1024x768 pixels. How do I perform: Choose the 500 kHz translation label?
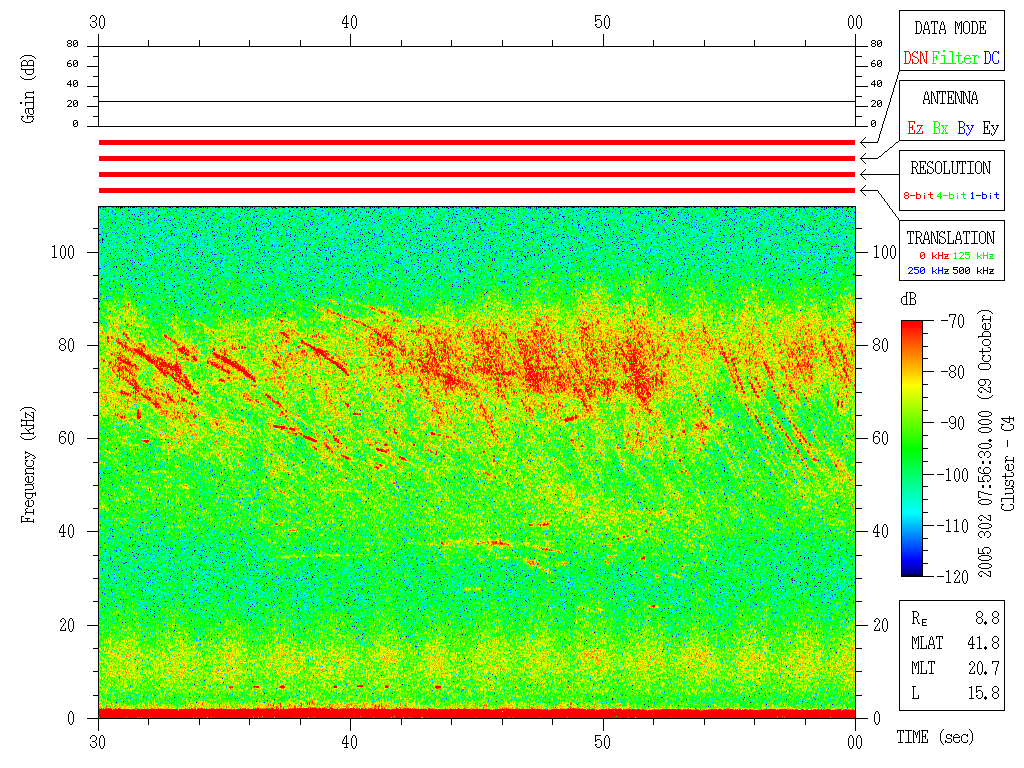pos(976,270)
